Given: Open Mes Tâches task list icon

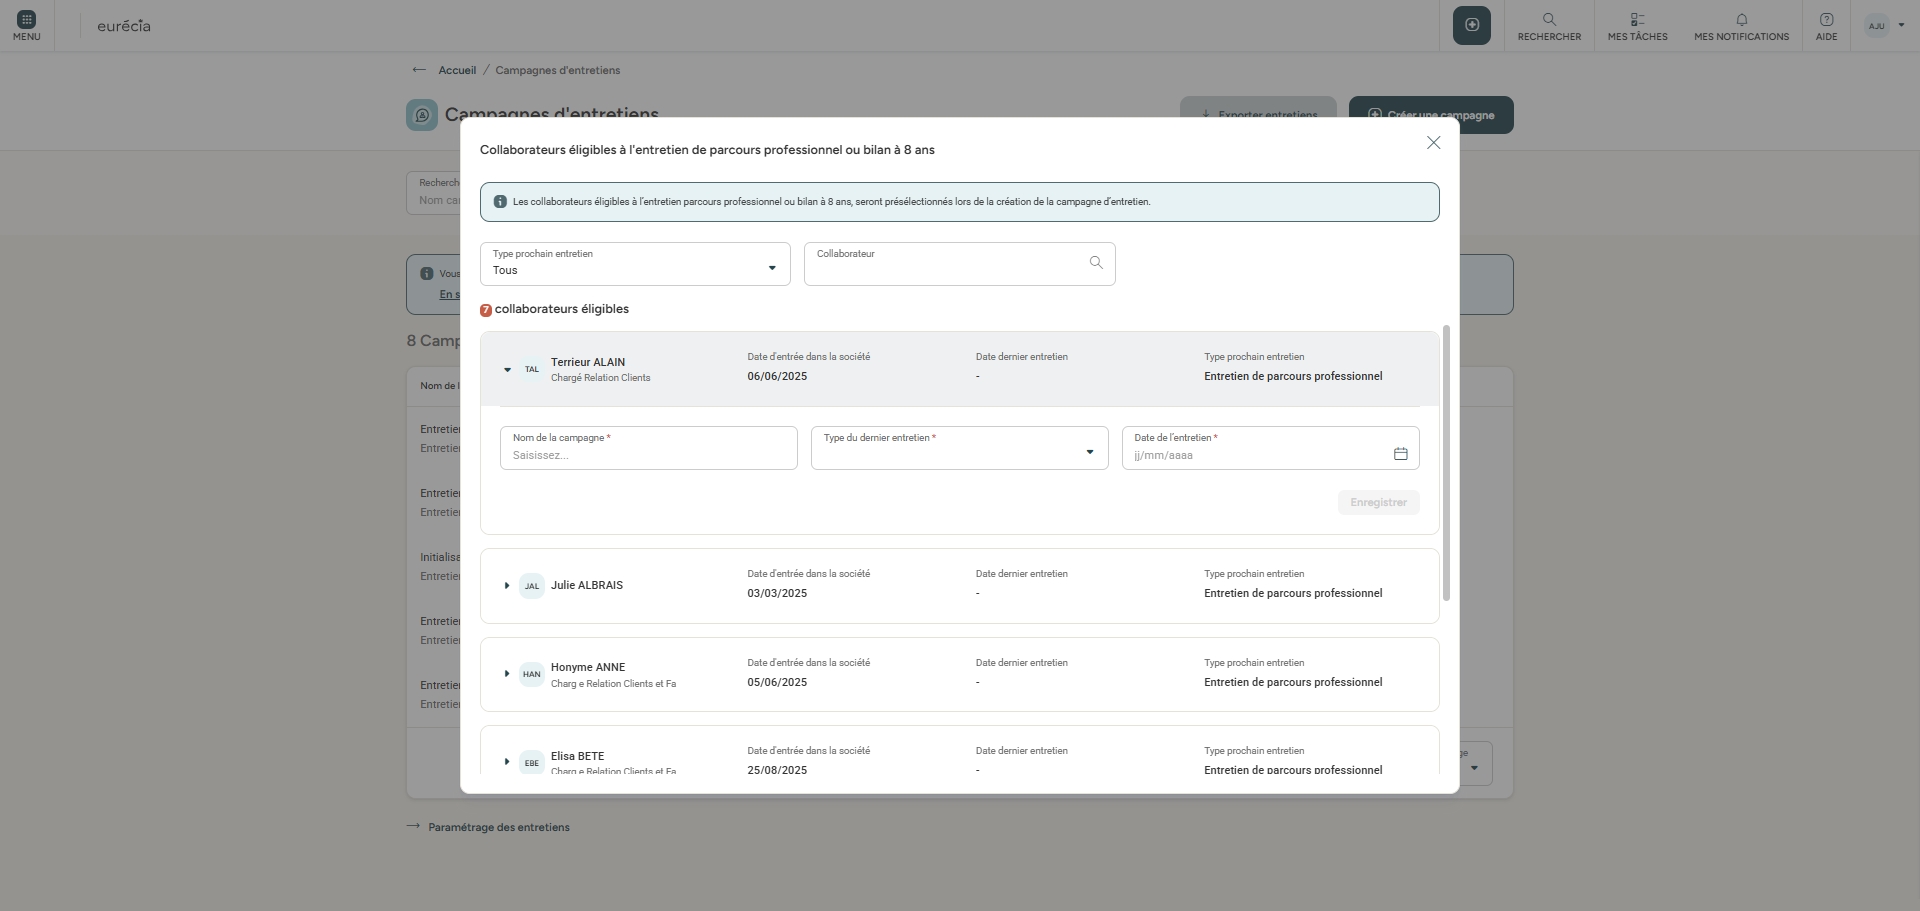Looking at the screenshot, I should pyautogui.click(x=1637, y=20).
